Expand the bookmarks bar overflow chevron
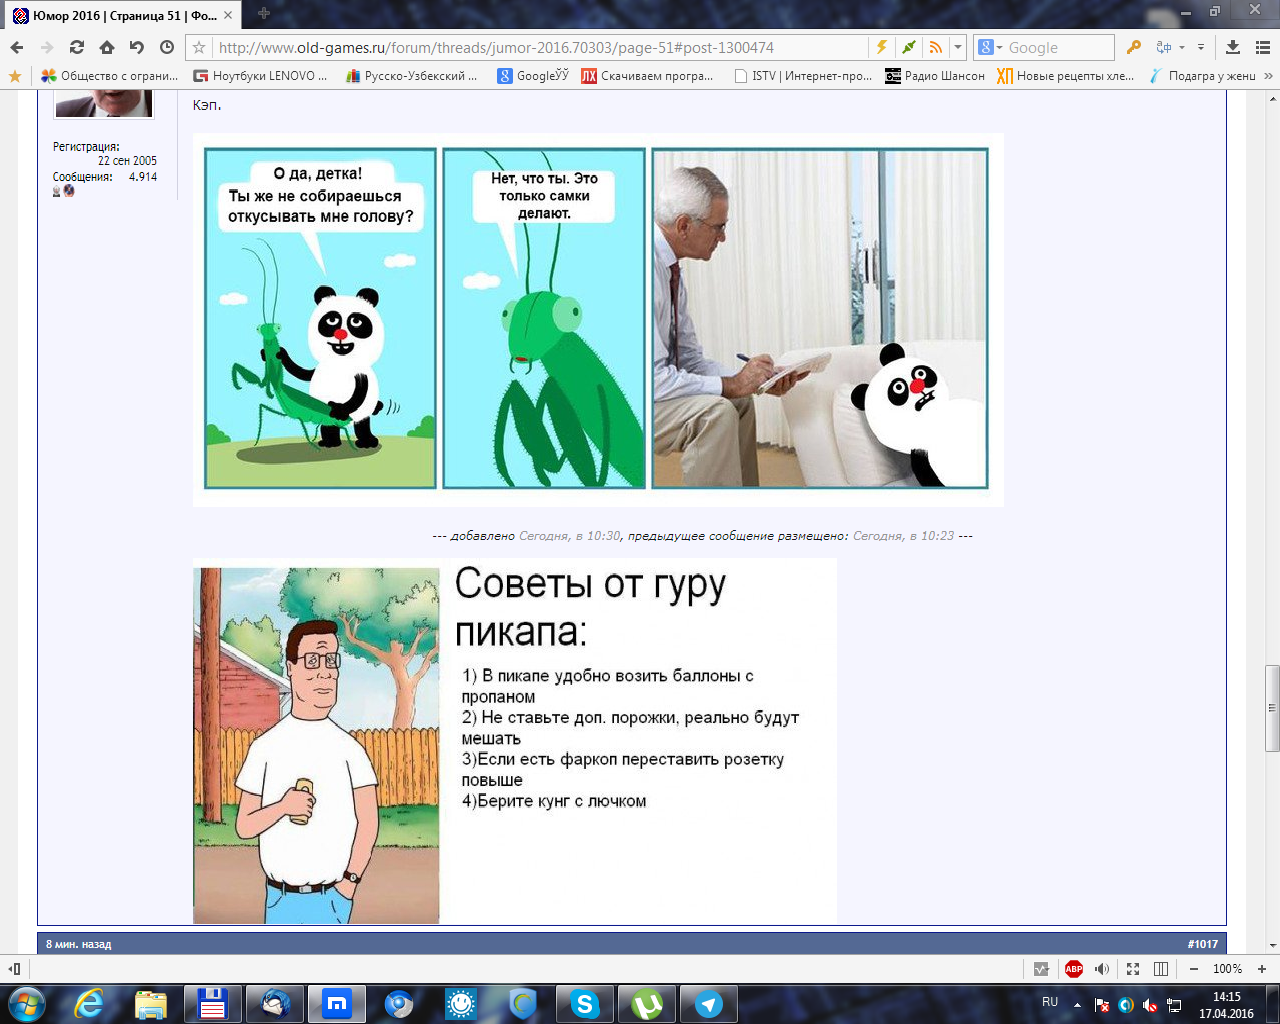Image resolution: width=1280 pixels, height=1024 pixels. point(1268,76)
